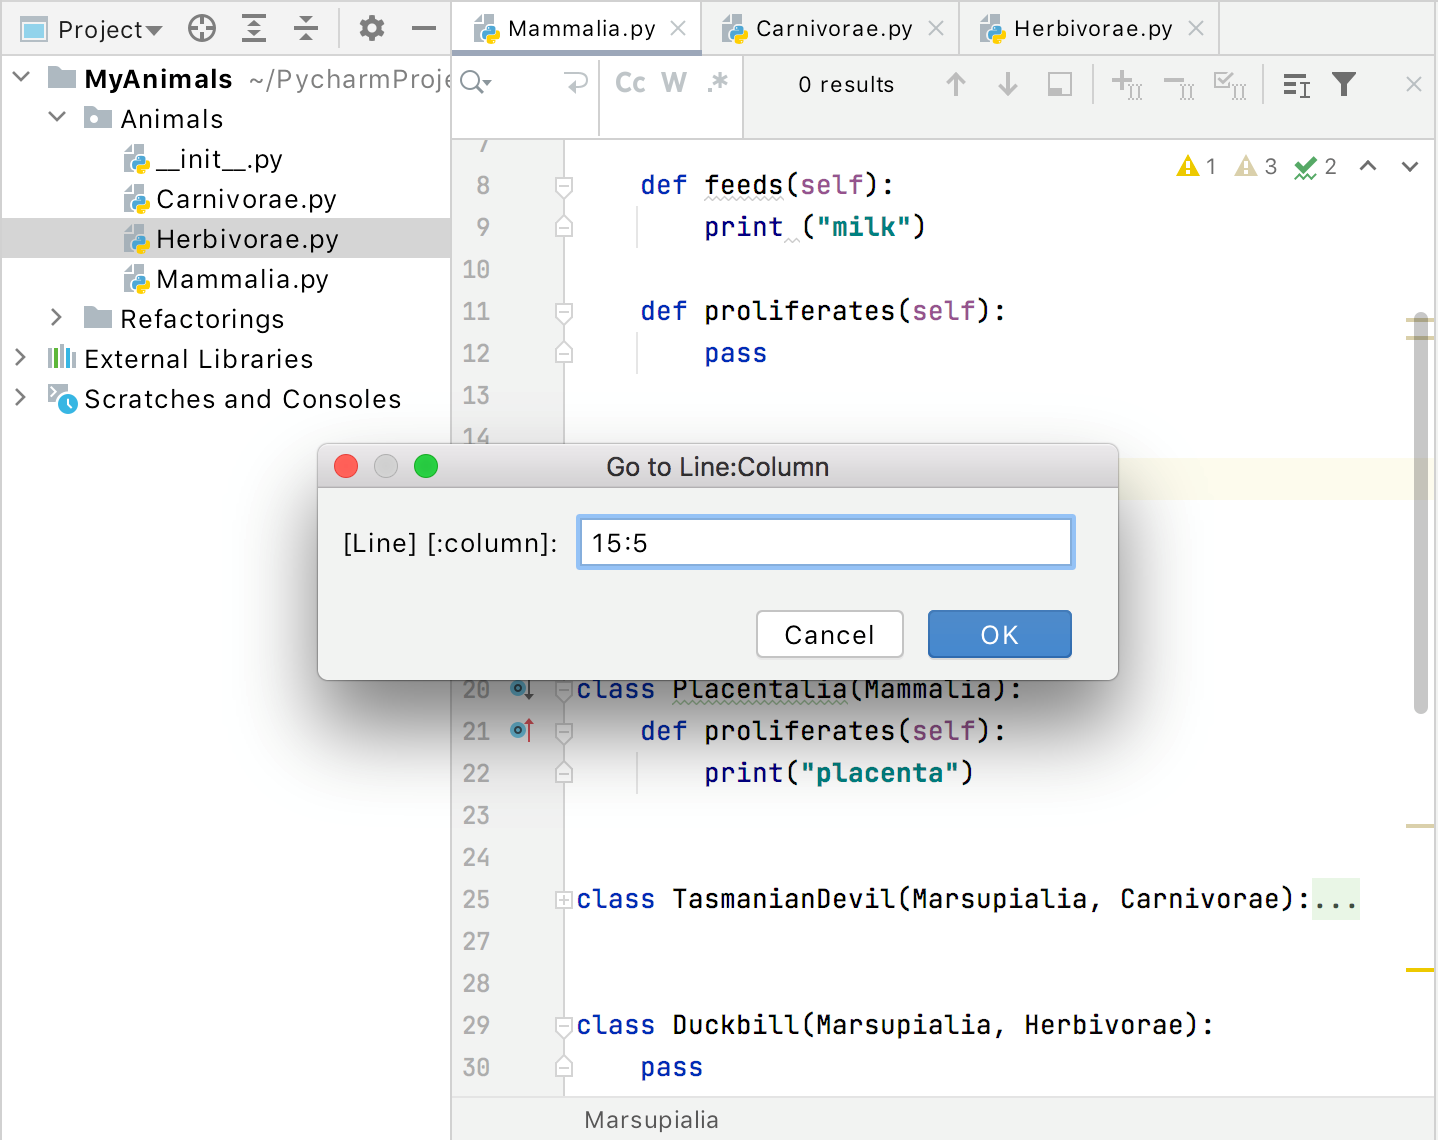Expand the Refactorings folder

coord(57,318)
